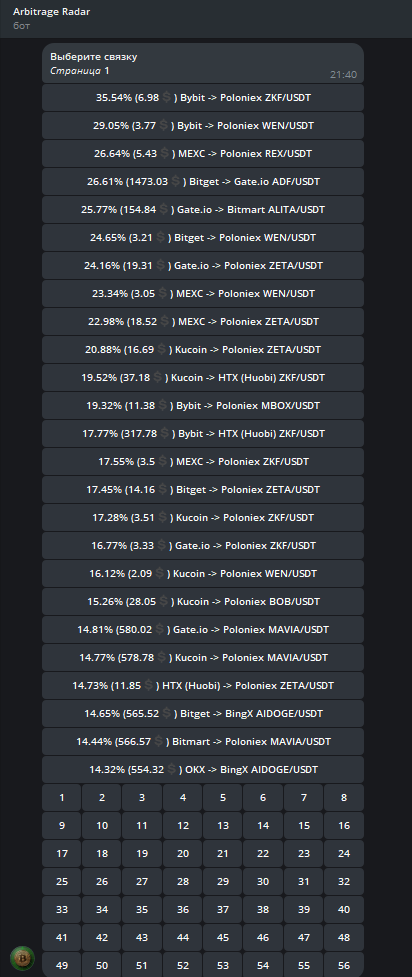Open Kucoin -> Poloniex BOB/USDT pair

tap(203, 602)
